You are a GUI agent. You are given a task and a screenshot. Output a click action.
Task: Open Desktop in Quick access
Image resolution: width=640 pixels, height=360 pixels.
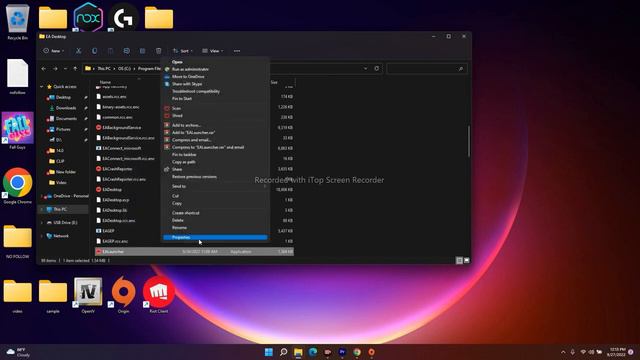point(63,97)
